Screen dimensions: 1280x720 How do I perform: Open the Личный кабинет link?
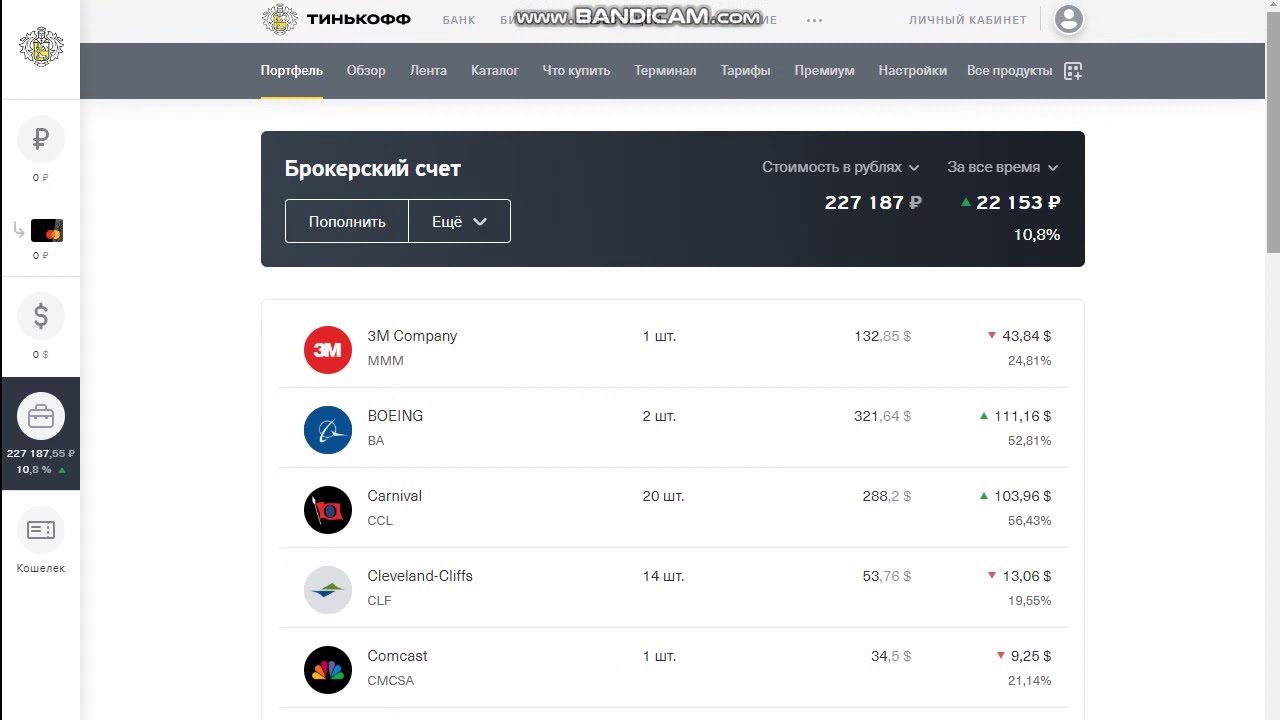[967, 20]
